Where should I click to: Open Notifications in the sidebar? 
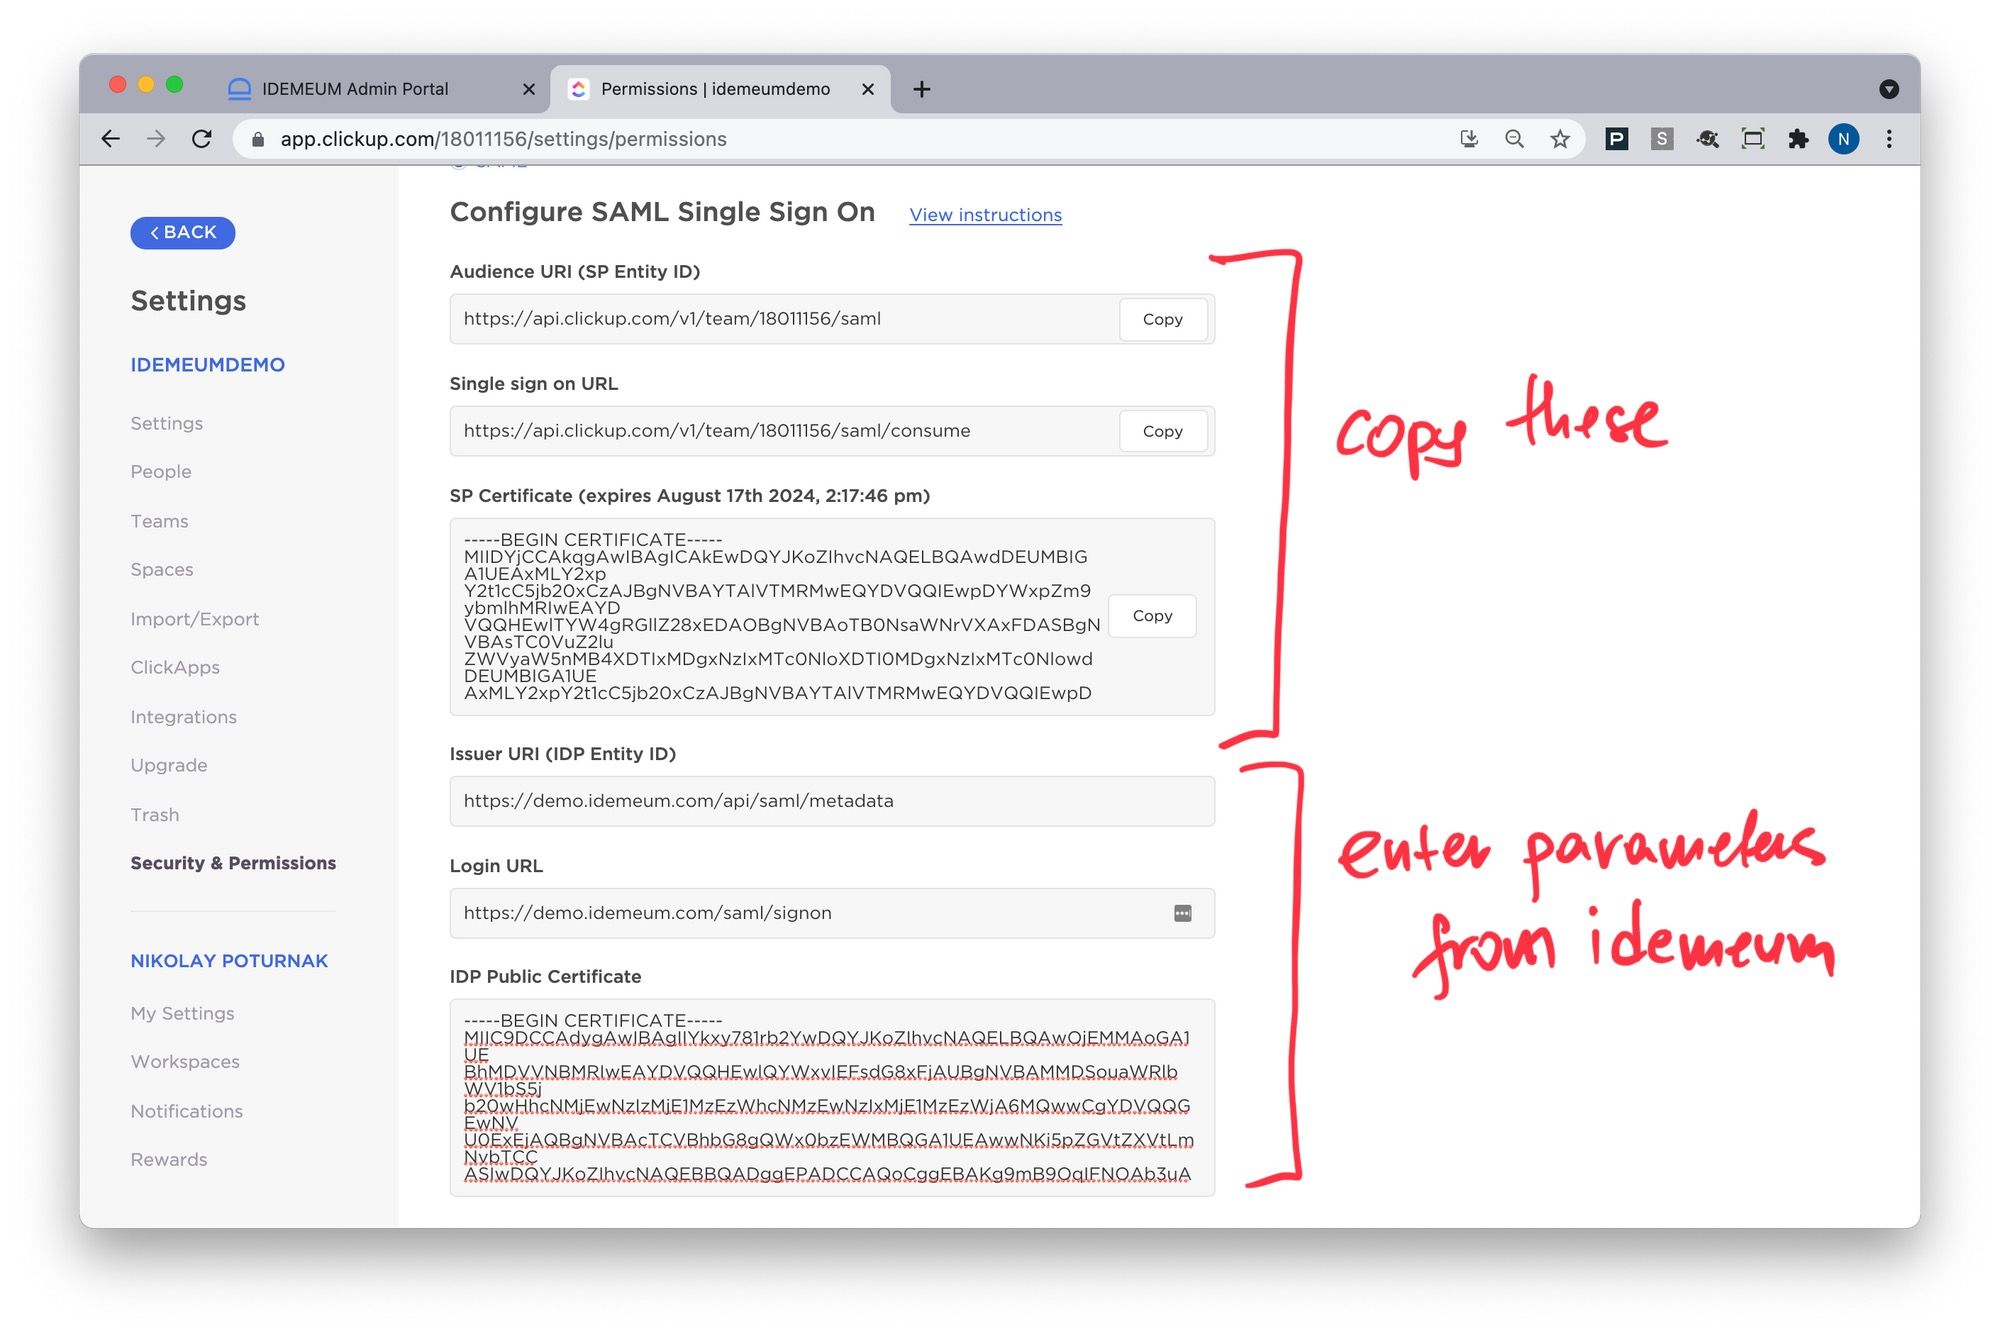click(187, 1111)
